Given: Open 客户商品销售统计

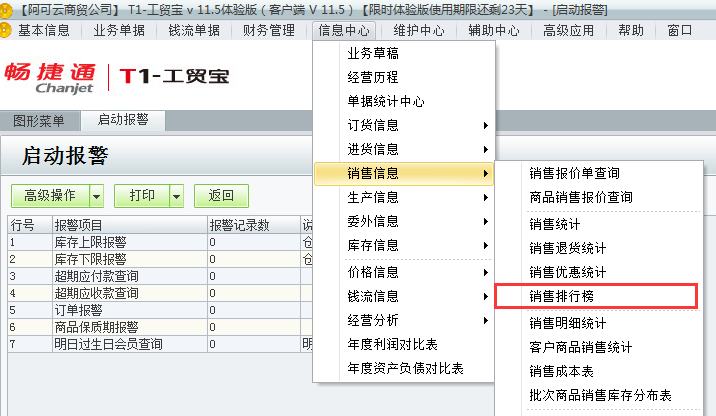Looking at the screenshot, I should tap(598, 348).
